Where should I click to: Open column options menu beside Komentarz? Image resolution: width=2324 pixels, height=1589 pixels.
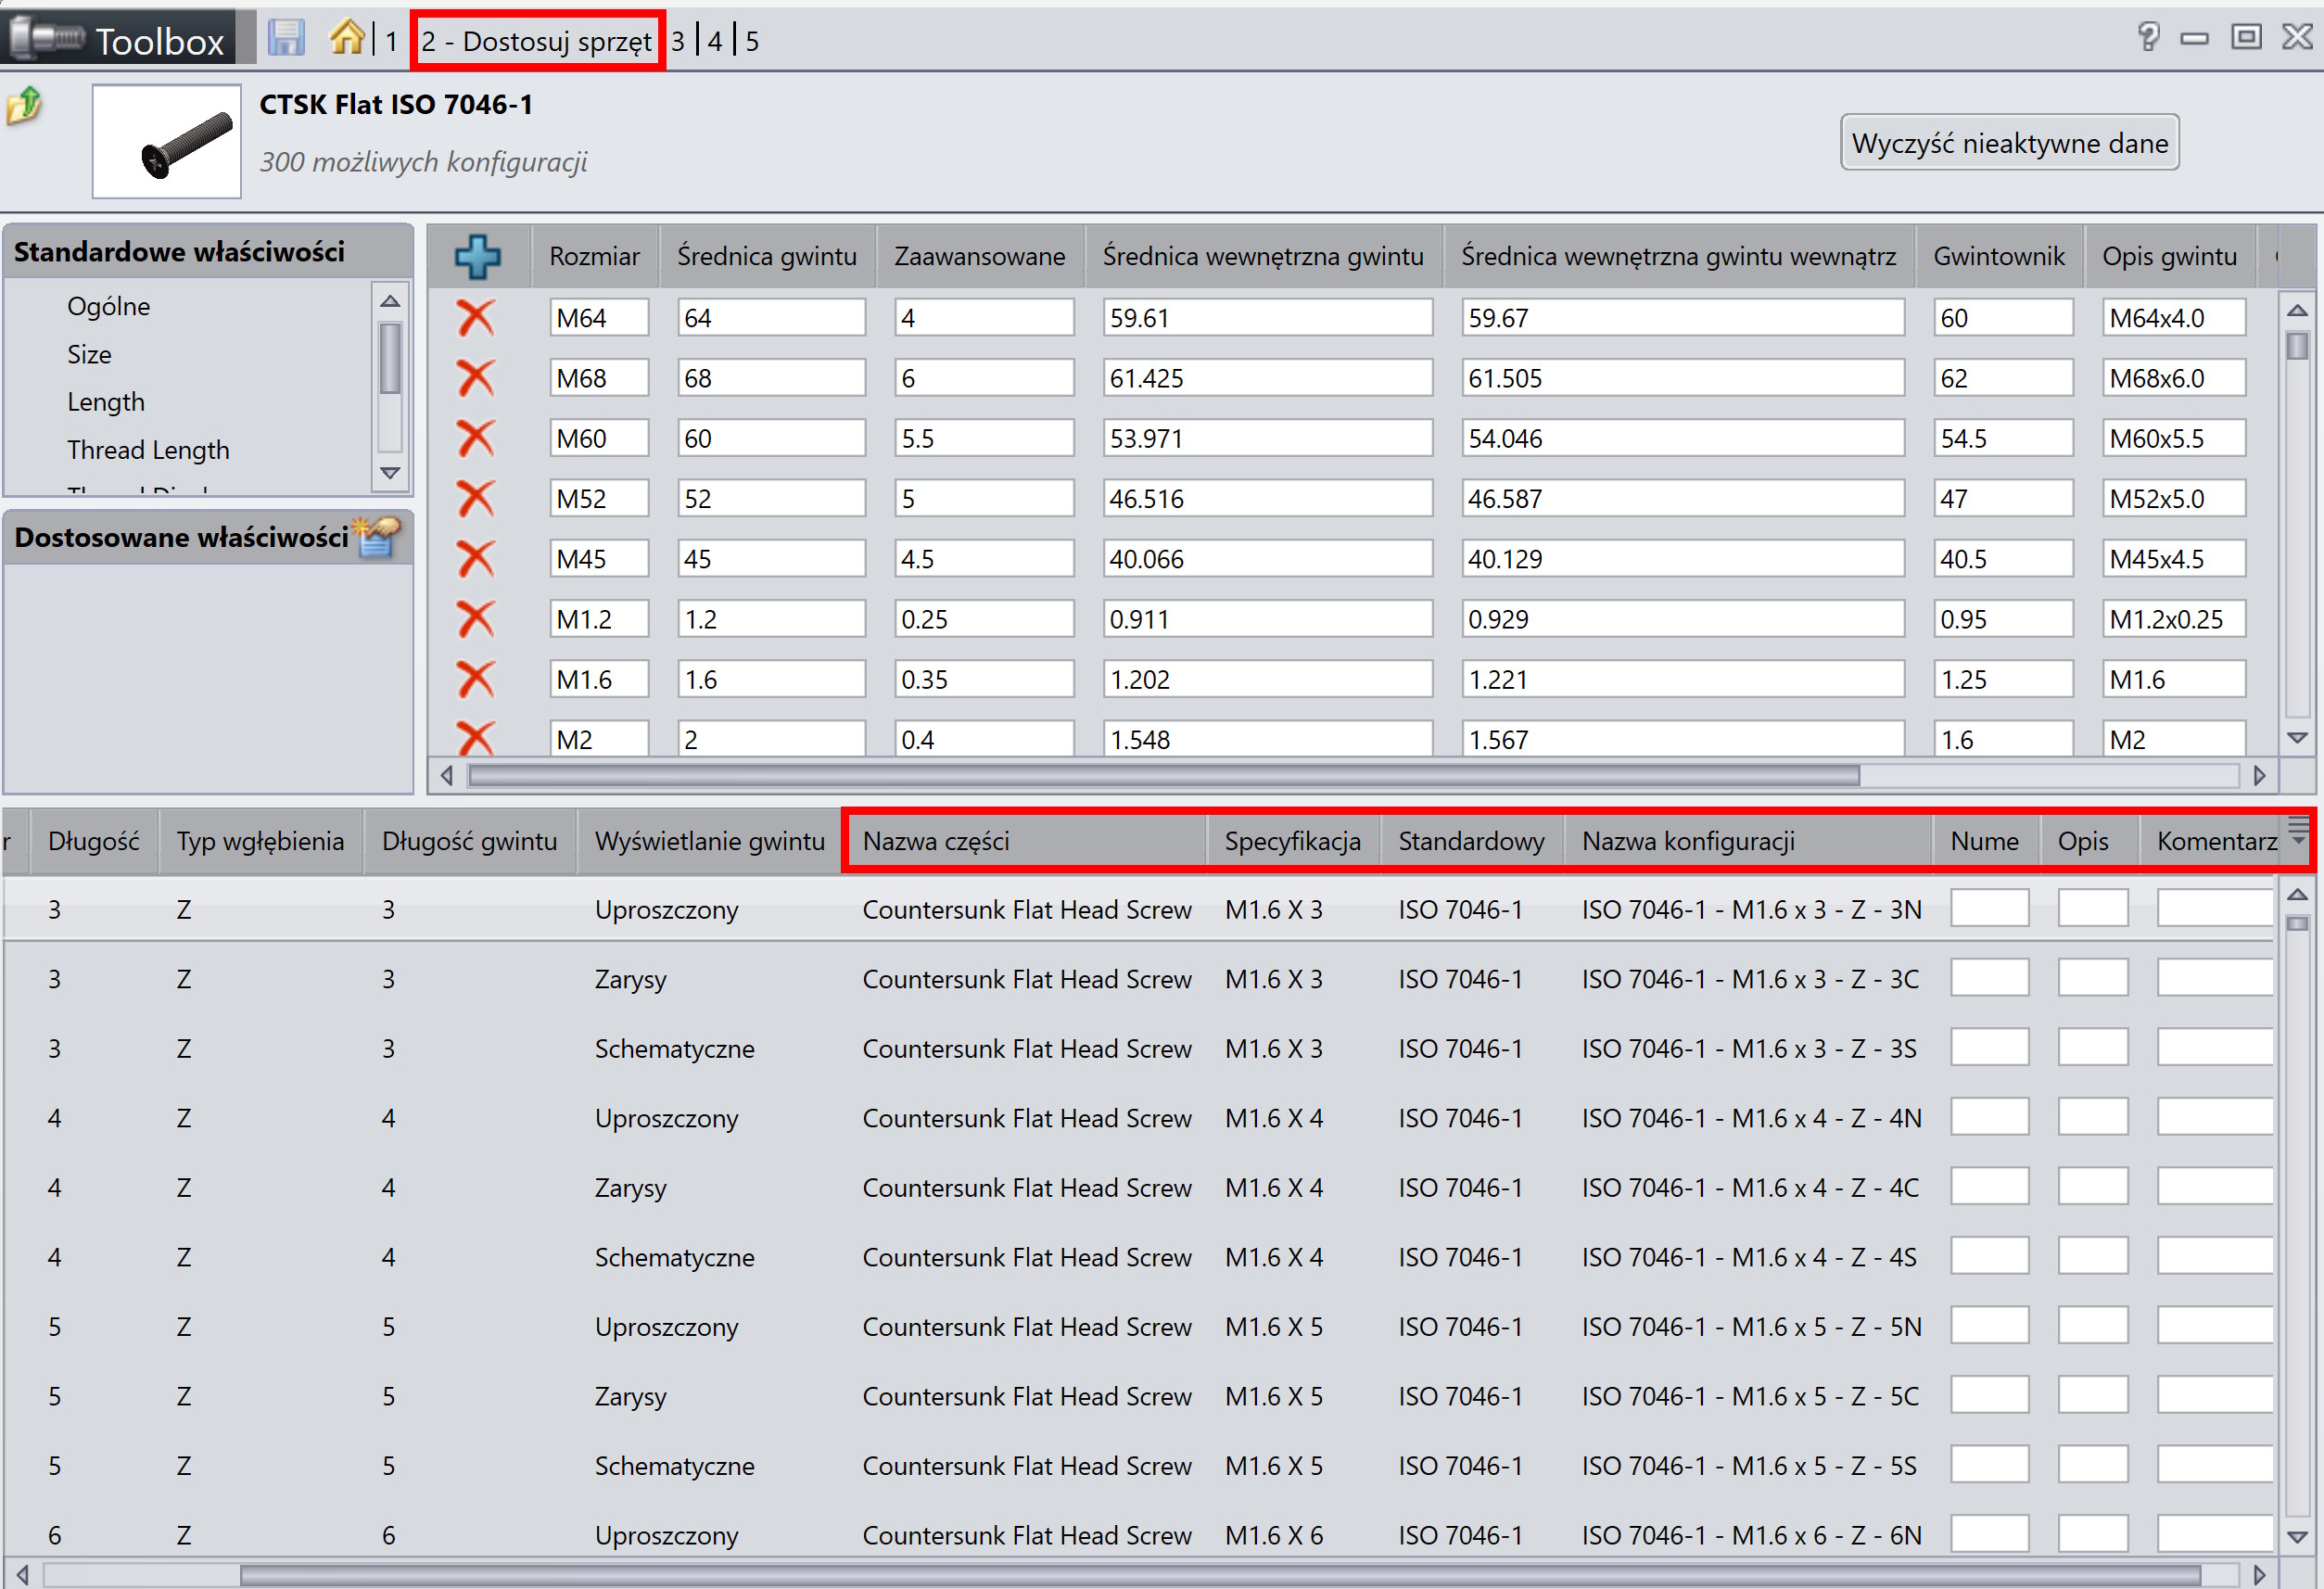tap(2298, 830)
